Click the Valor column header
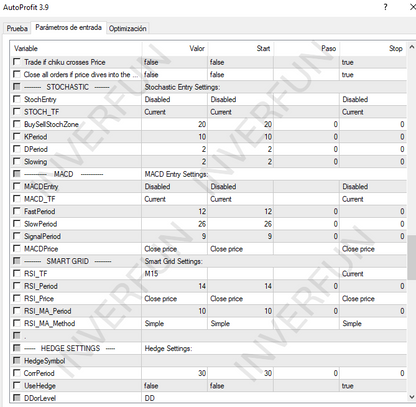 (175, 49)
